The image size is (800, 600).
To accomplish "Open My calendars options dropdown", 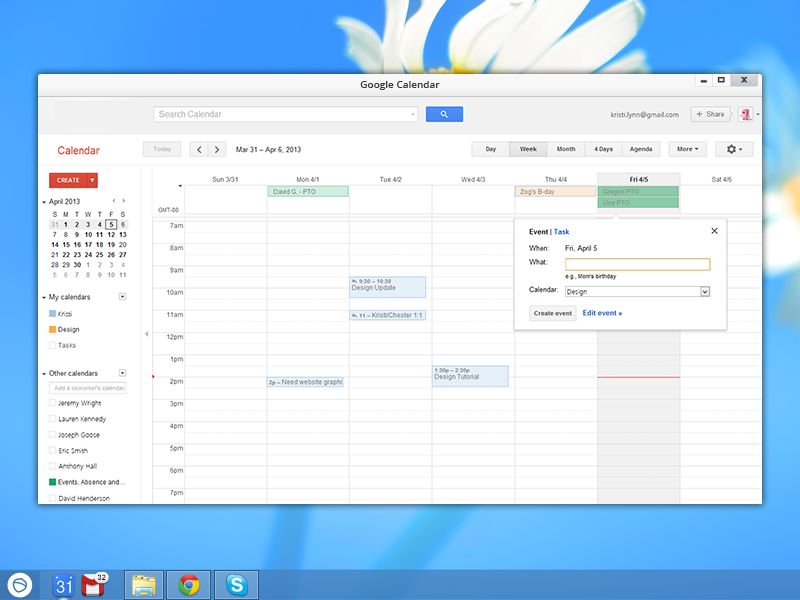I will pos(122,296).
